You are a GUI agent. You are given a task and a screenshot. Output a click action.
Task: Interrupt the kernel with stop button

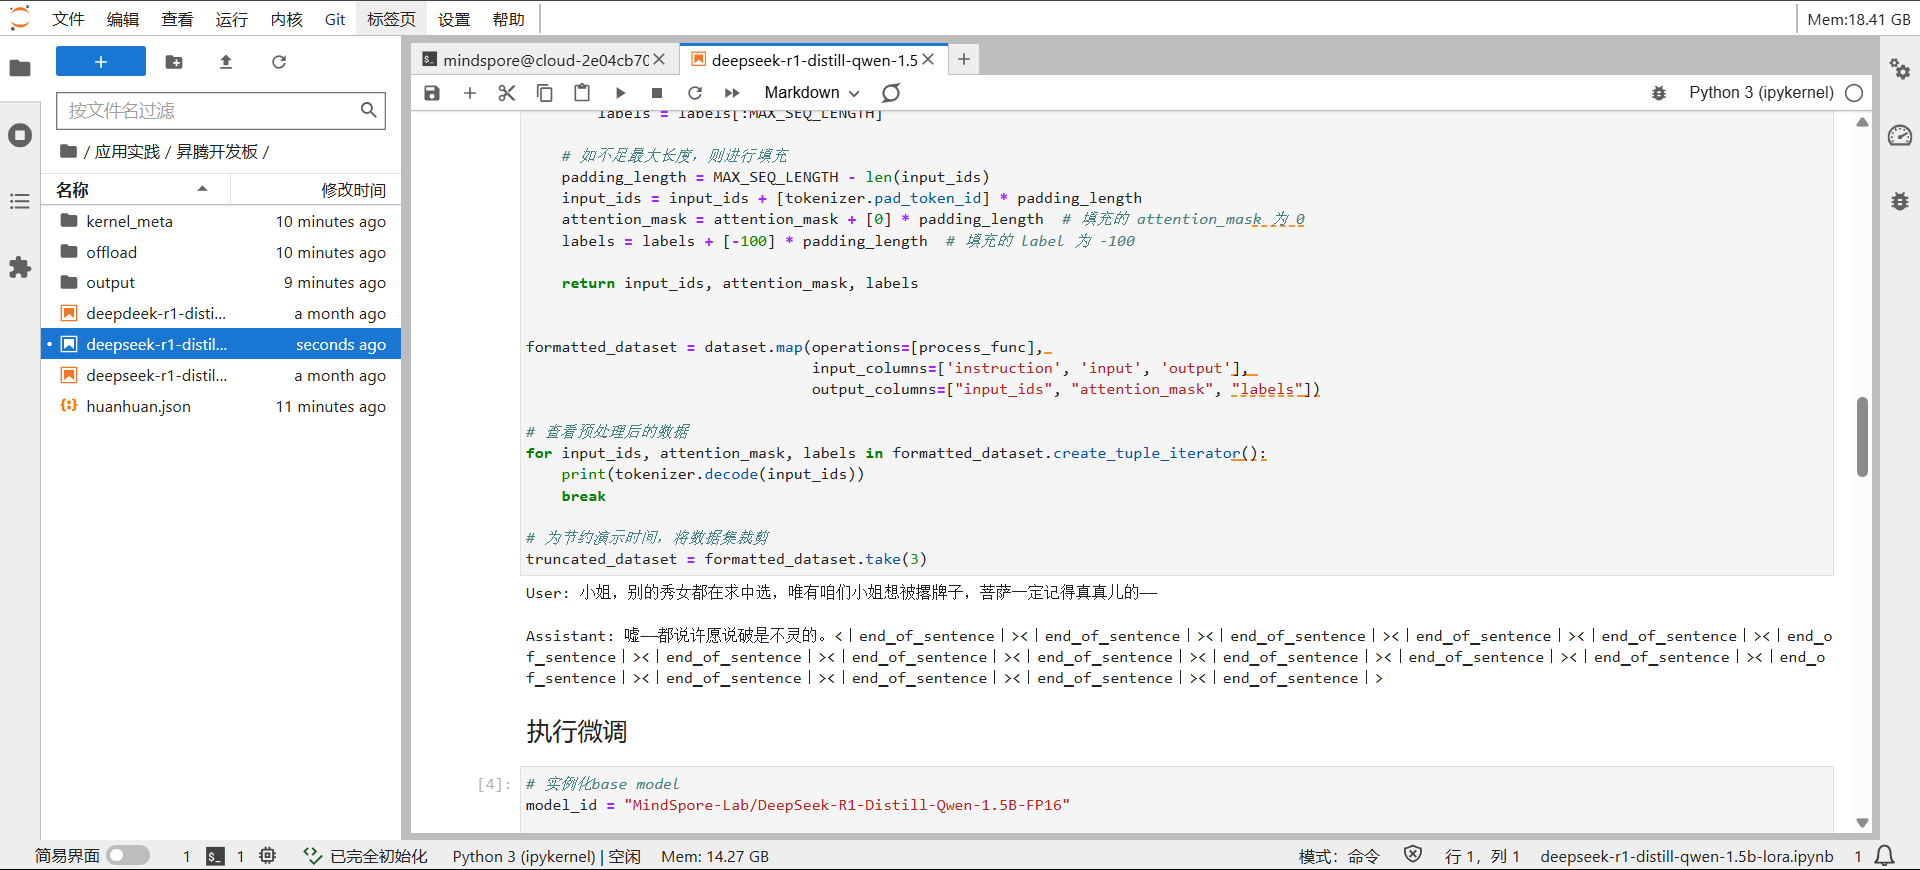(657, 93)
